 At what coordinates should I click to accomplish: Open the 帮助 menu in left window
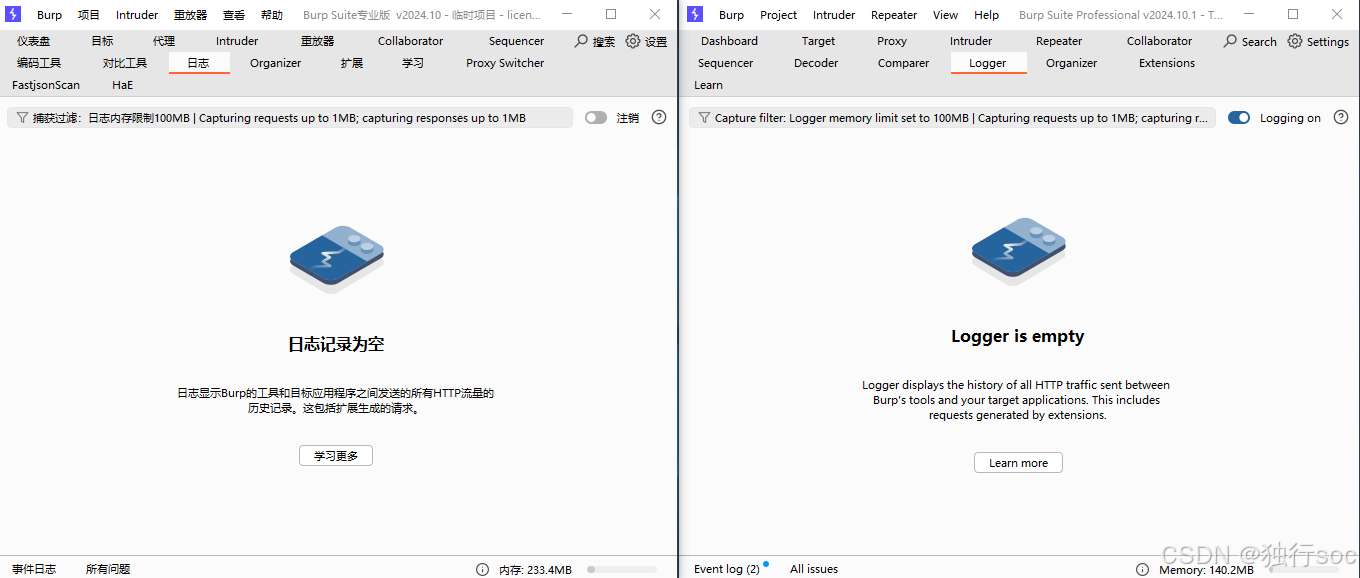point(272,15)
